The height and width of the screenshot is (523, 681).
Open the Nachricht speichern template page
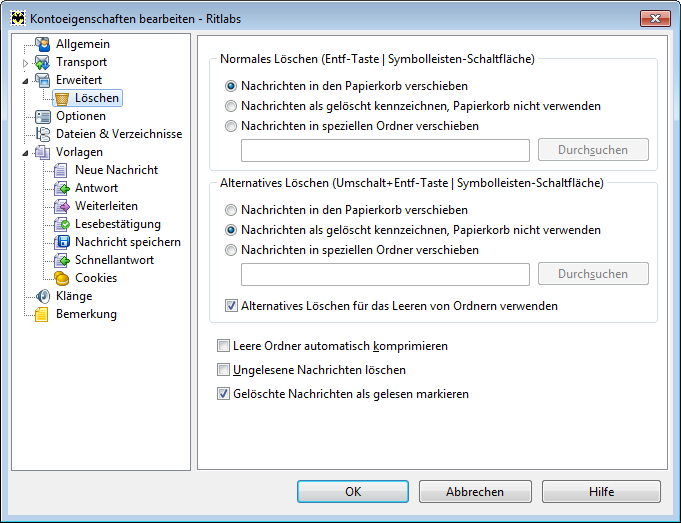[x=128, y=242]
